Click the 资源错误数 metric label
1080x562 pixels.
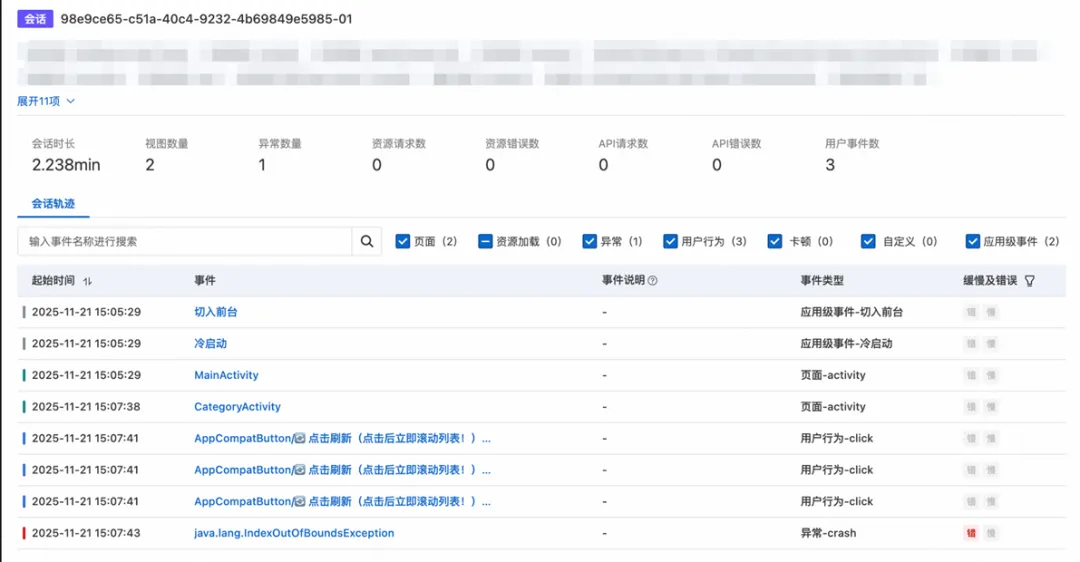[512, 144]
